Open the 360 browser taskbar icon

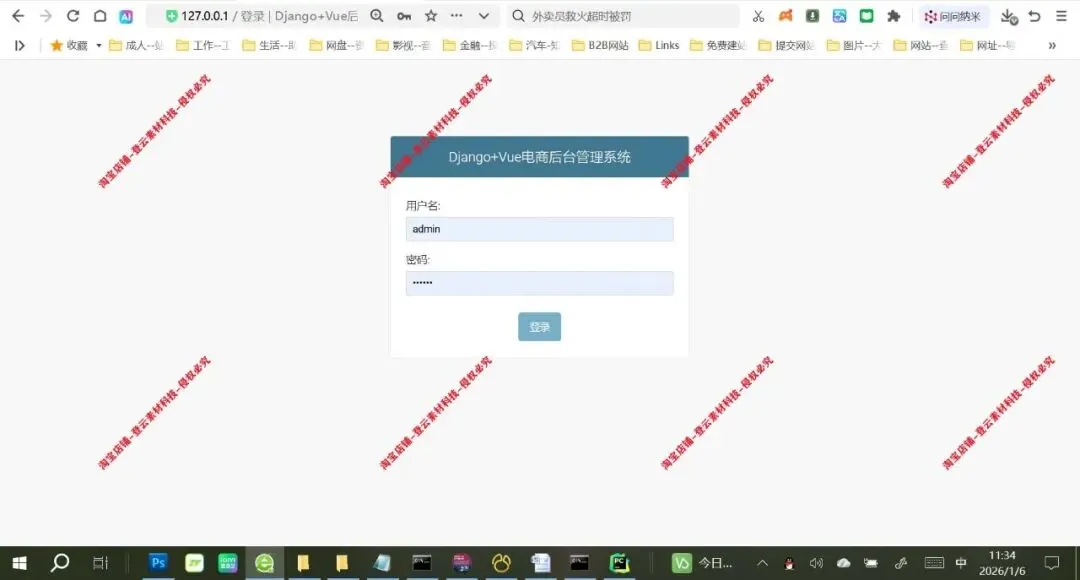pyautogui.click(x=264, y=563)
